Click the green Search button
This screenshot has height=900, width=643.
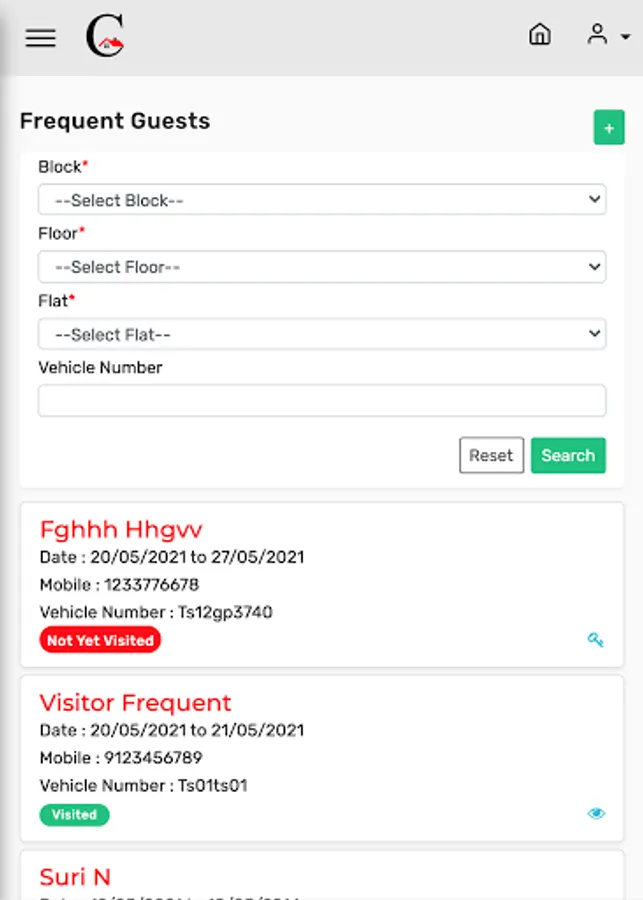point(568,455)
